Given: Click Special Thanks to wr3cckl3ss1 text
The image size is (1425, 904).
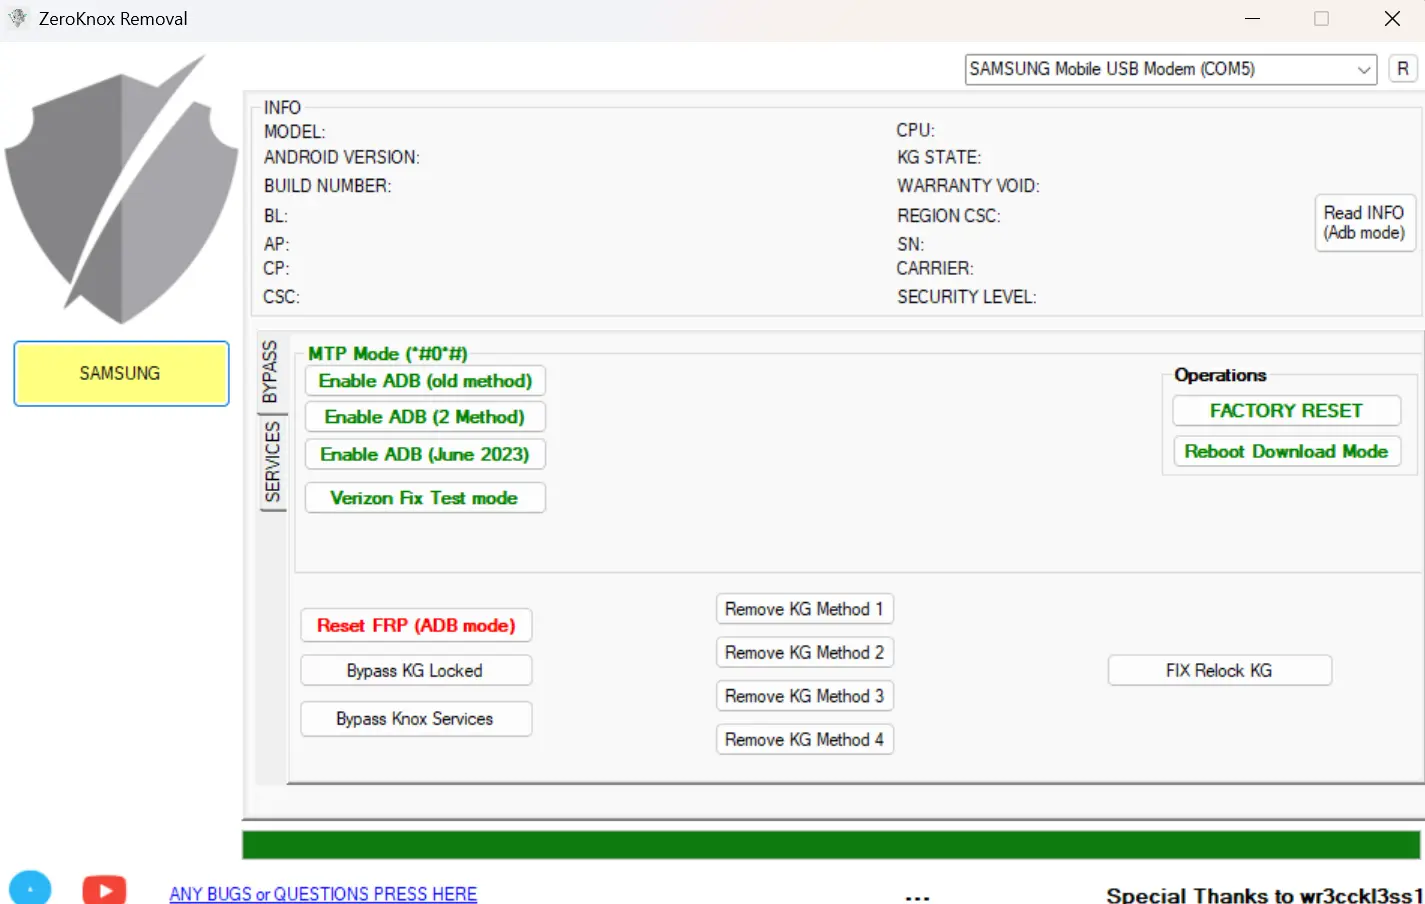Looking at the screenshot, I should tap(1265, 895).
